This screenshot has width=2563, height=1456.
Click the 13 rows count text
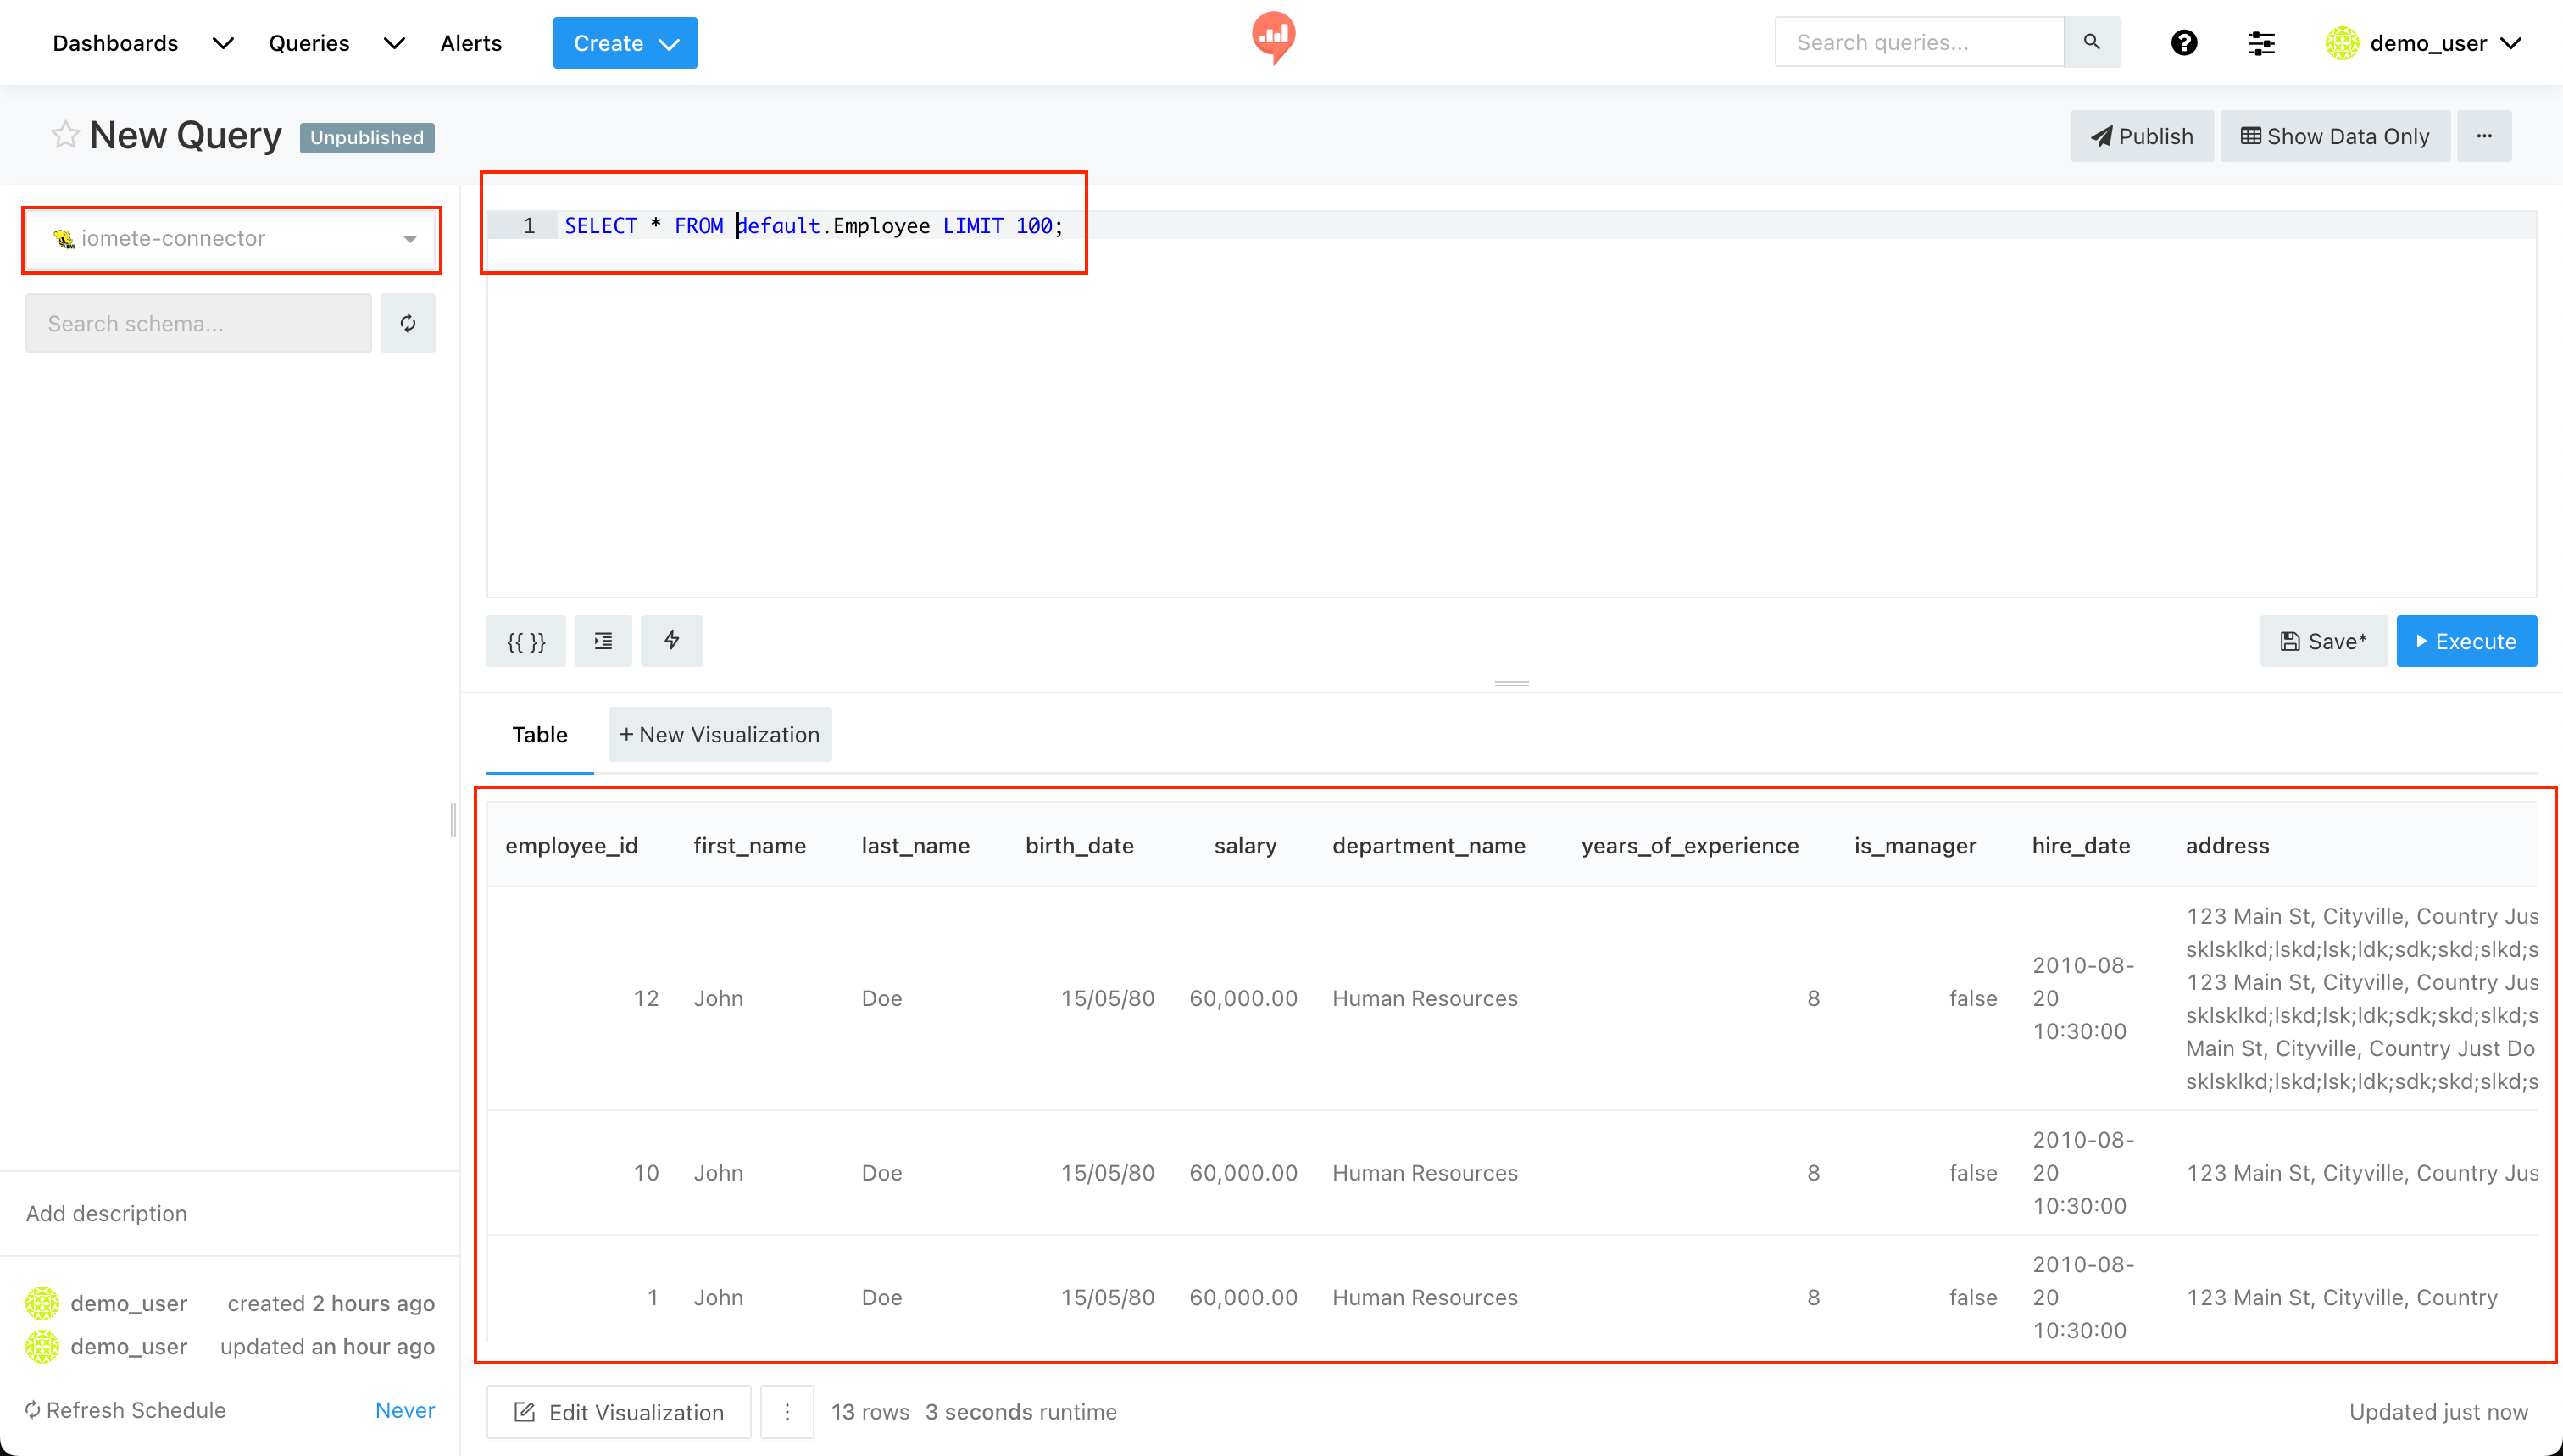[870, 1411]
